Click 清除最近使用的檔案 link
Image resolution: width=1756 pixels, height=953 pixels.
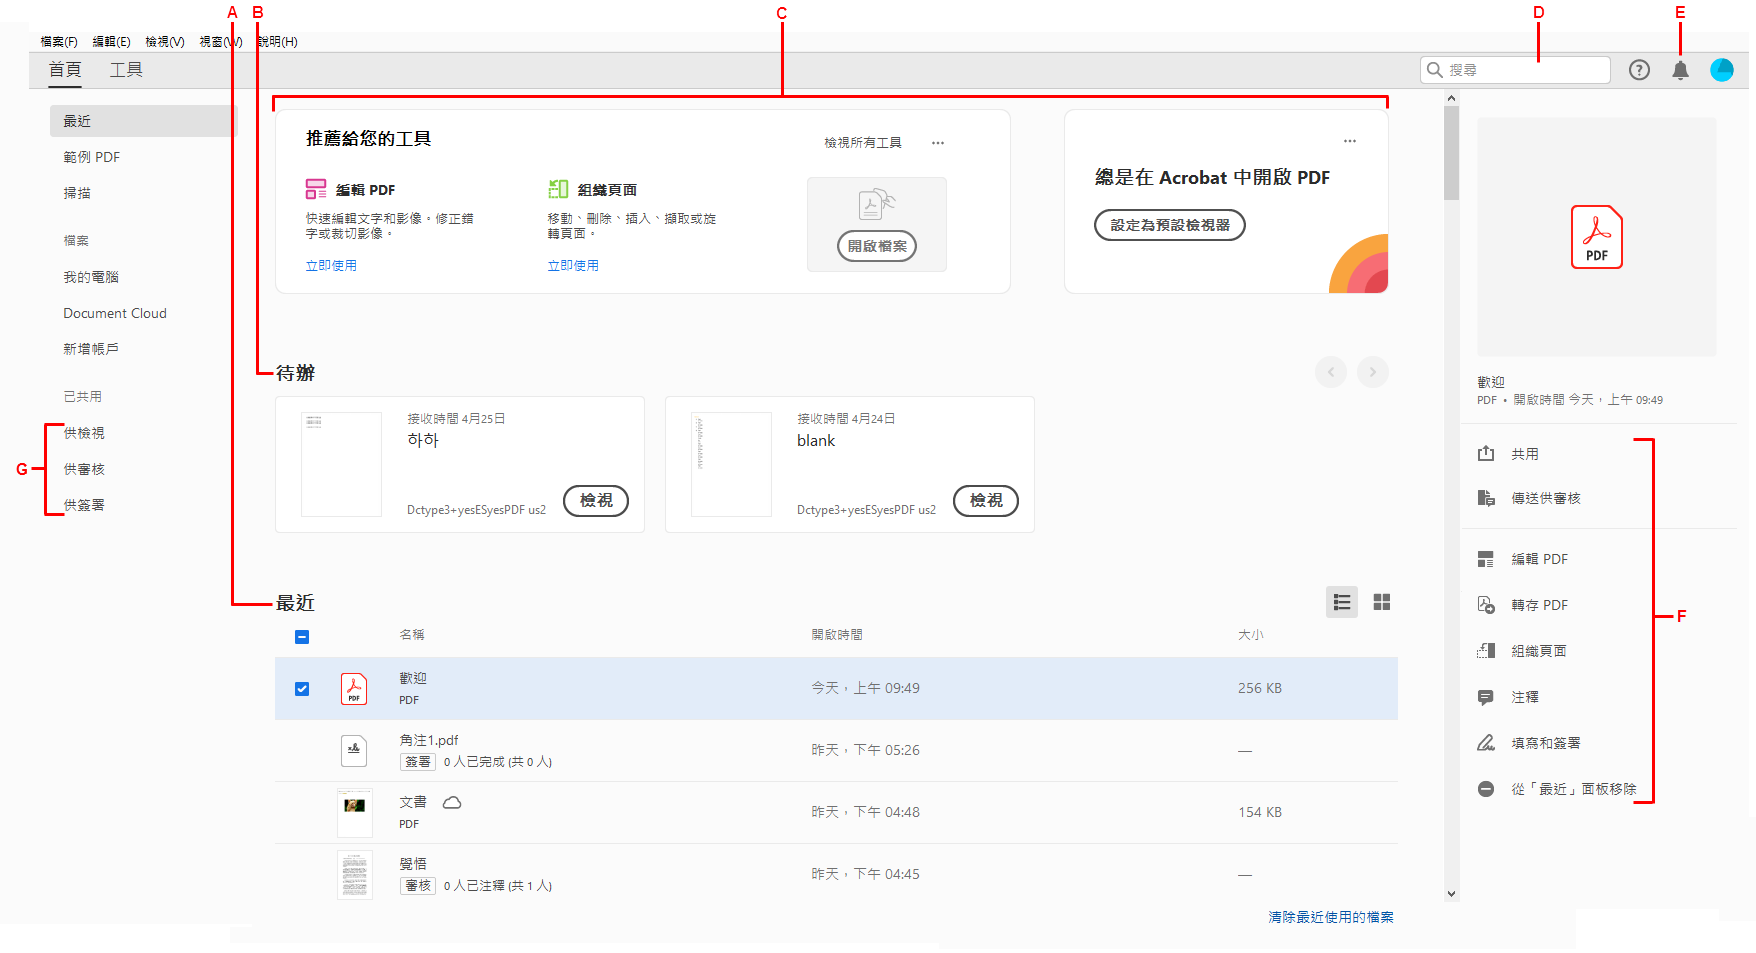(x=1331, y=917)
